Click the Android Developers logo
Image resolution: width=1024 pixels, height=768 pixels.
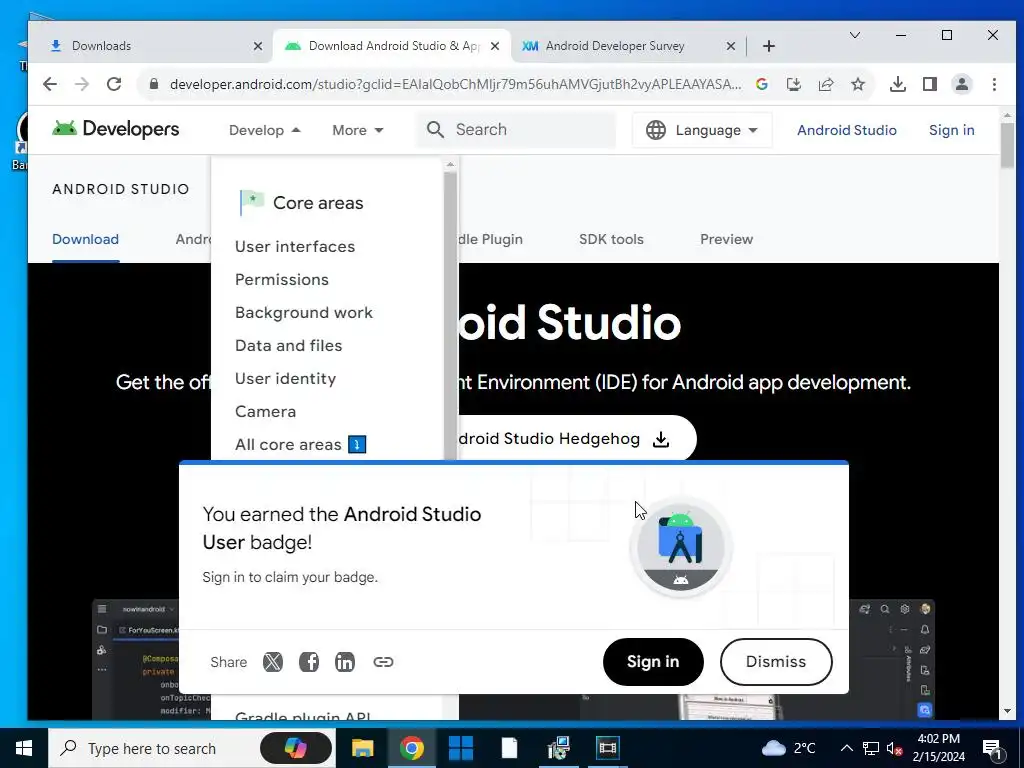point(116,129)
